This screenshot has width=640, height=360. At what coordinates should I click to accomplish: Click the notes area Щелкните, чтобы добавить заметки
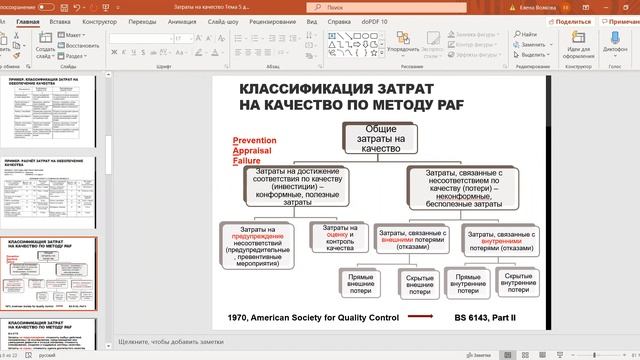click(171, 342)
